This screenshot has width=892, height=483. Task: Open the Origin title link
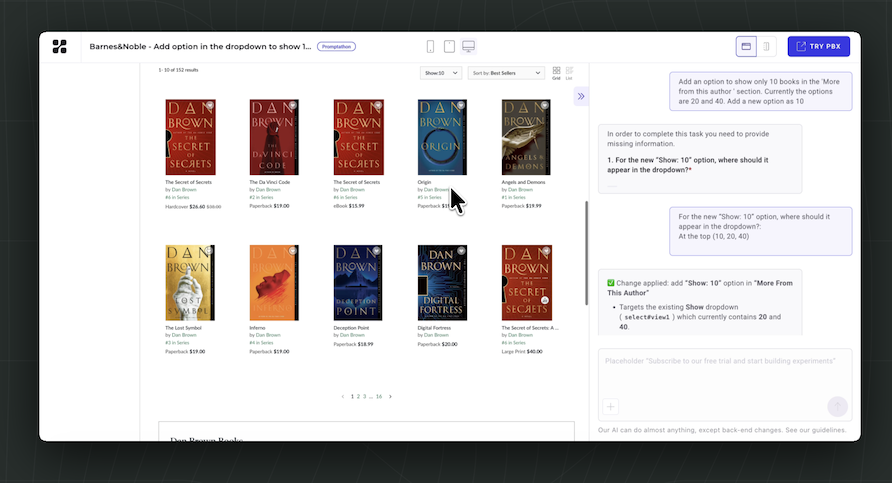(424, 182)
